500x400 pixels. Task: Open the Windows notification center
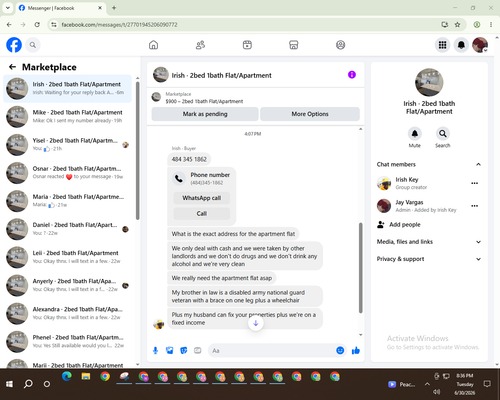point(487,384)
